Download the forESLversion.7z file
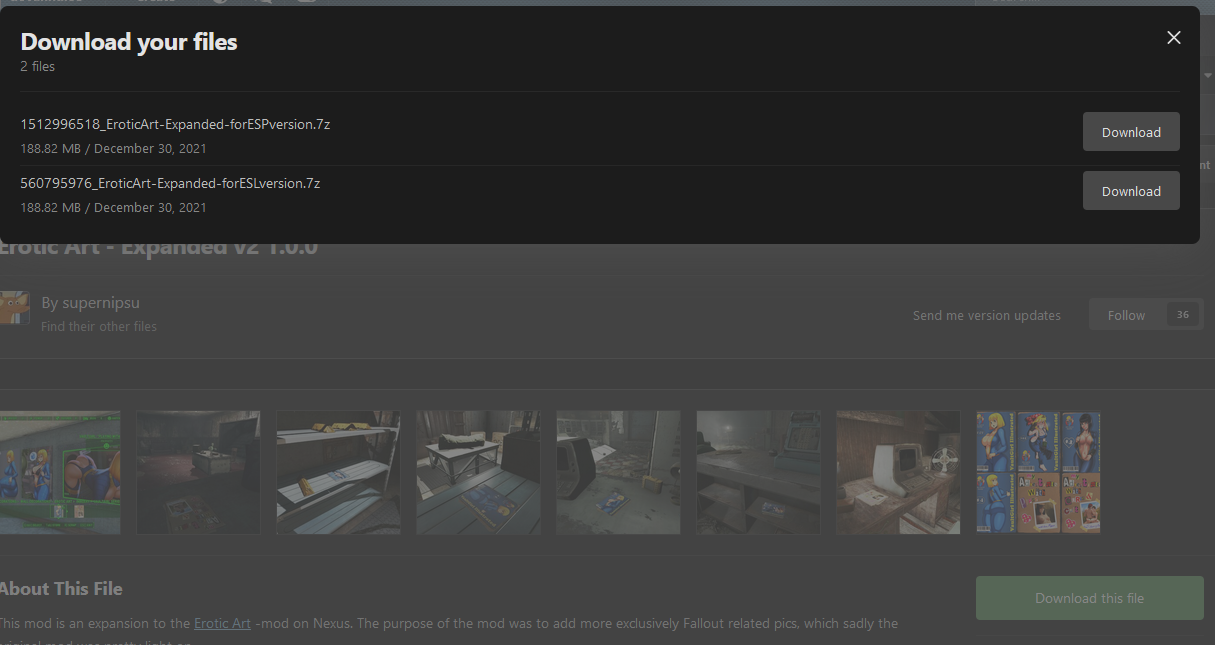Image resolution: width=1215 pixels, height=645 pixels. (x=1131, y=191)
